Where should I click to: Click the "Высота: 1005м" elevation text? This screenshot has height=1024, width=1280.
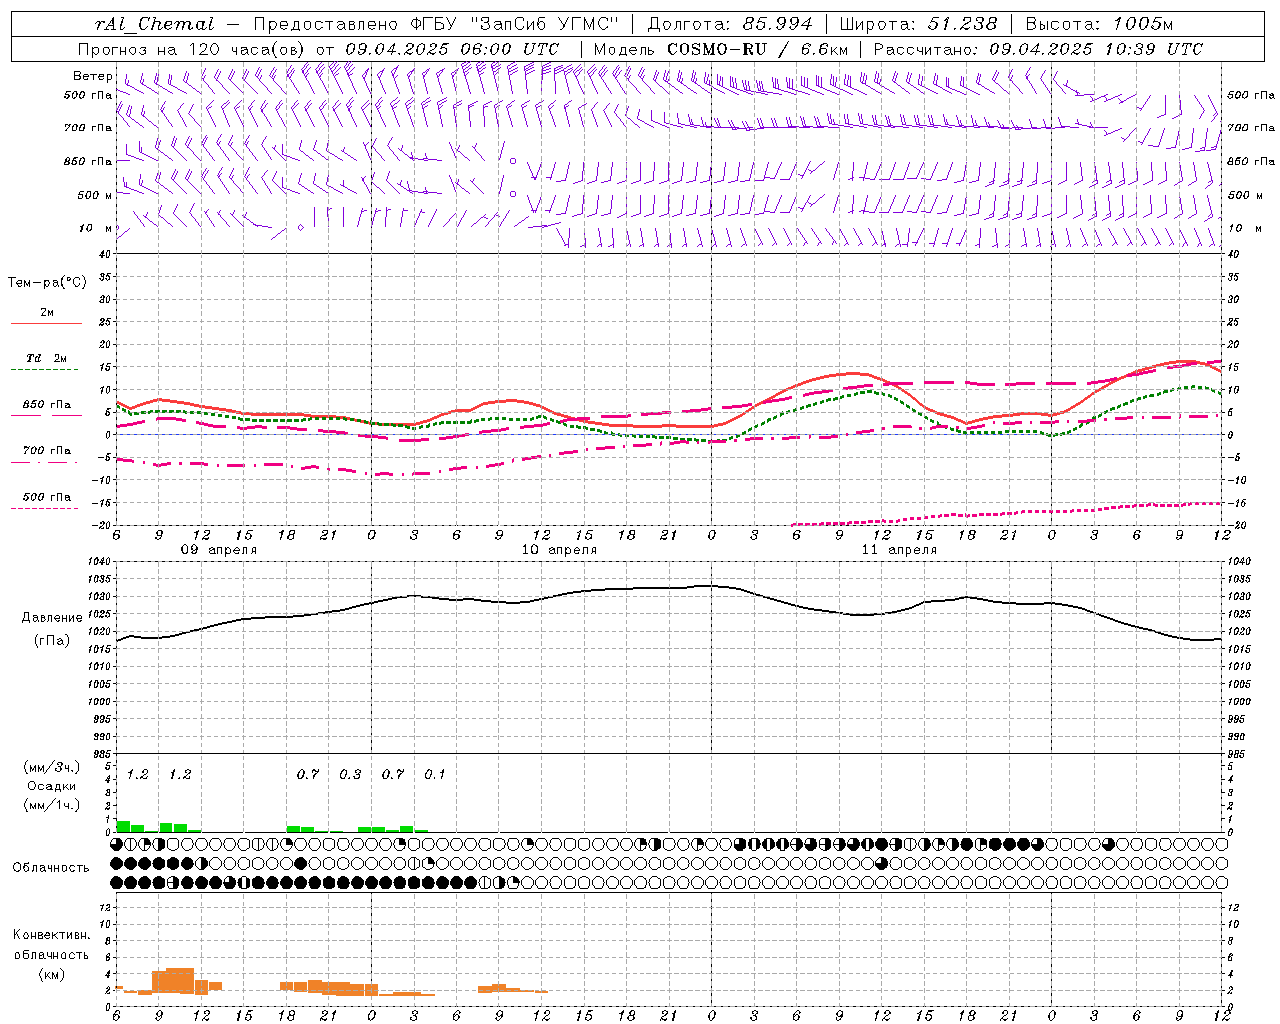tap(1100, 25)
